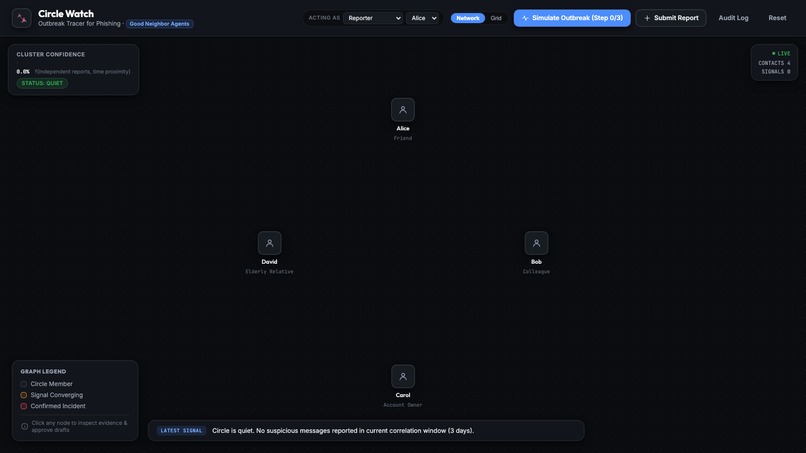This screenshot has height=453, width=806.
Task: Open the Alice user dropdown
Action: (x=423, y=18)
